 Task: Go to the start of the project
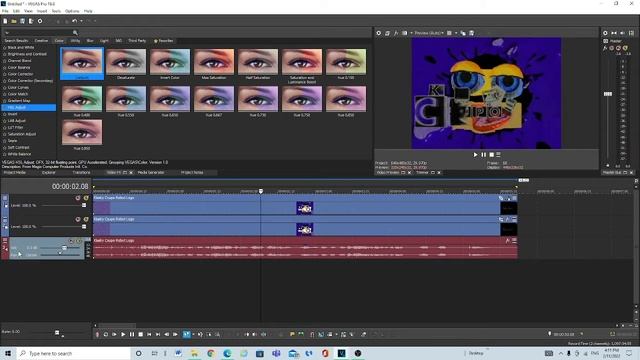(149, 334)
